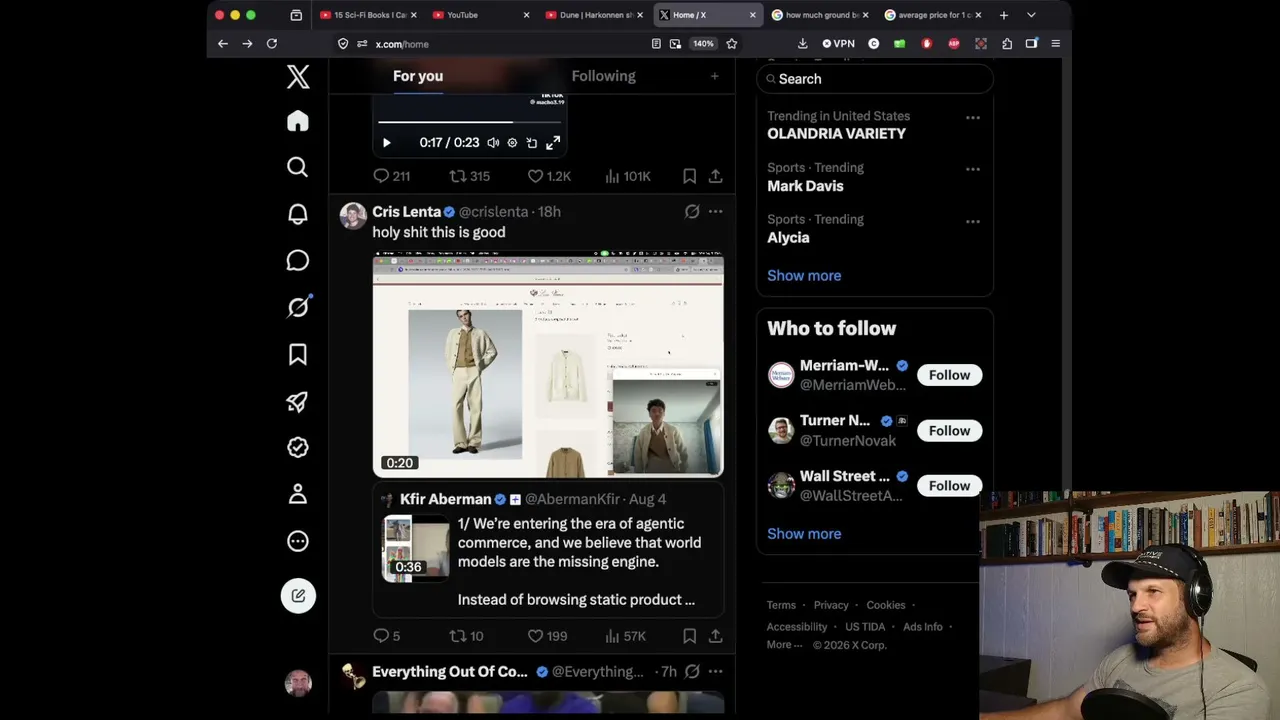The width and height of the screenshot is (1280, 720).
Task: Open Notifications bell in sidebar
Action: [298, 214]
